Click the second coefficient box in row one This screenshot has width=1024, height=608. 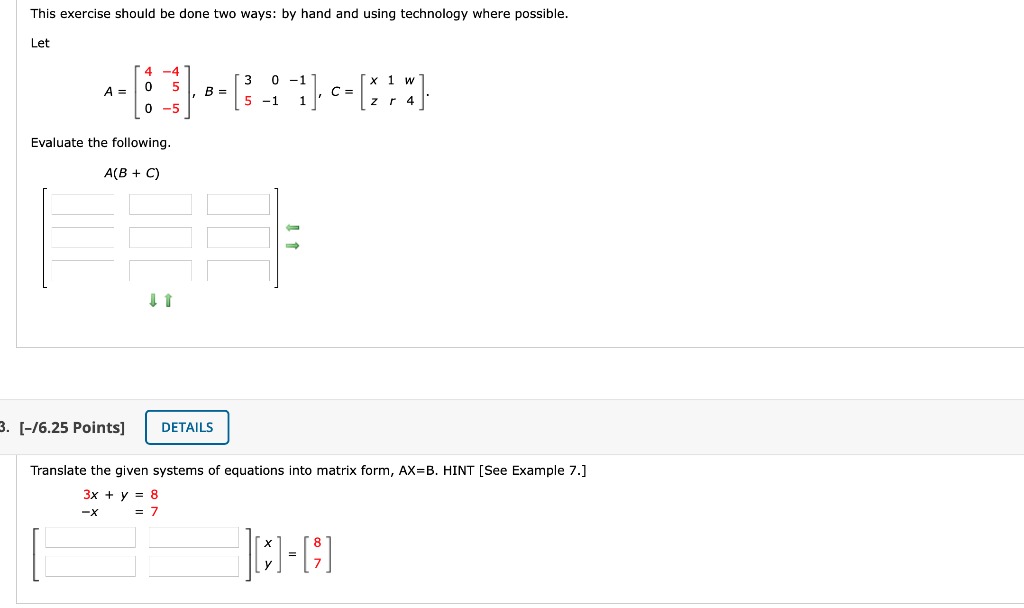[196, 536]
